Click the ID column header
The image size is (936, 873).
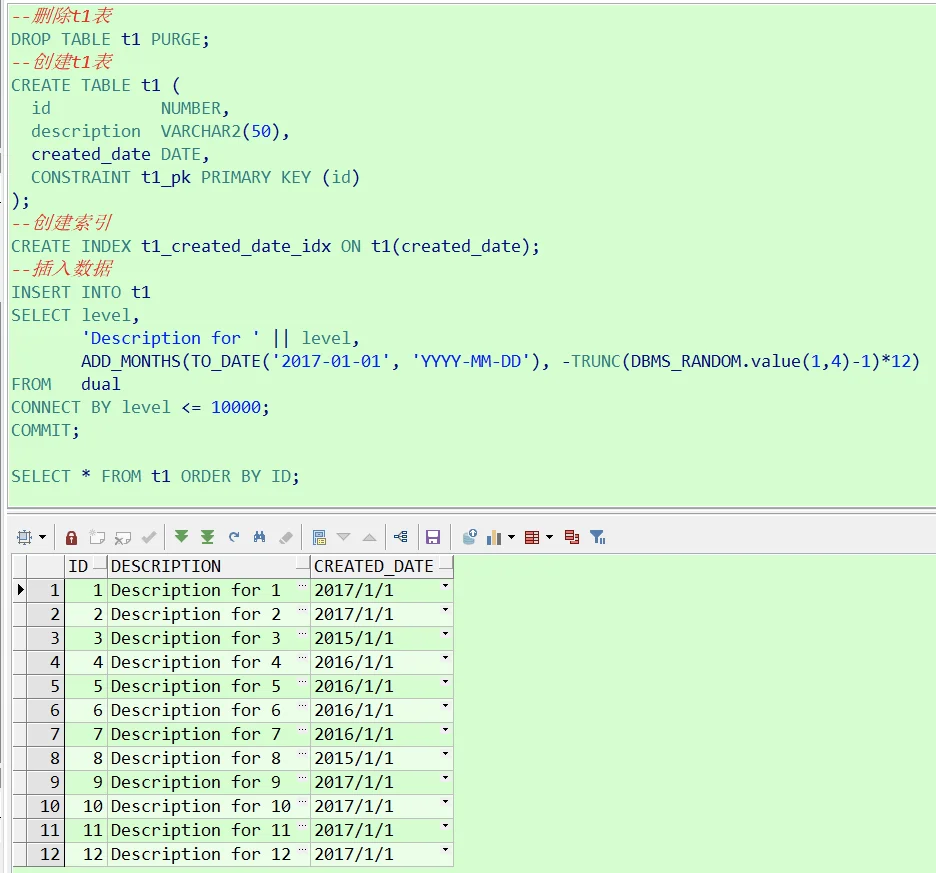[x=85, y=566]
